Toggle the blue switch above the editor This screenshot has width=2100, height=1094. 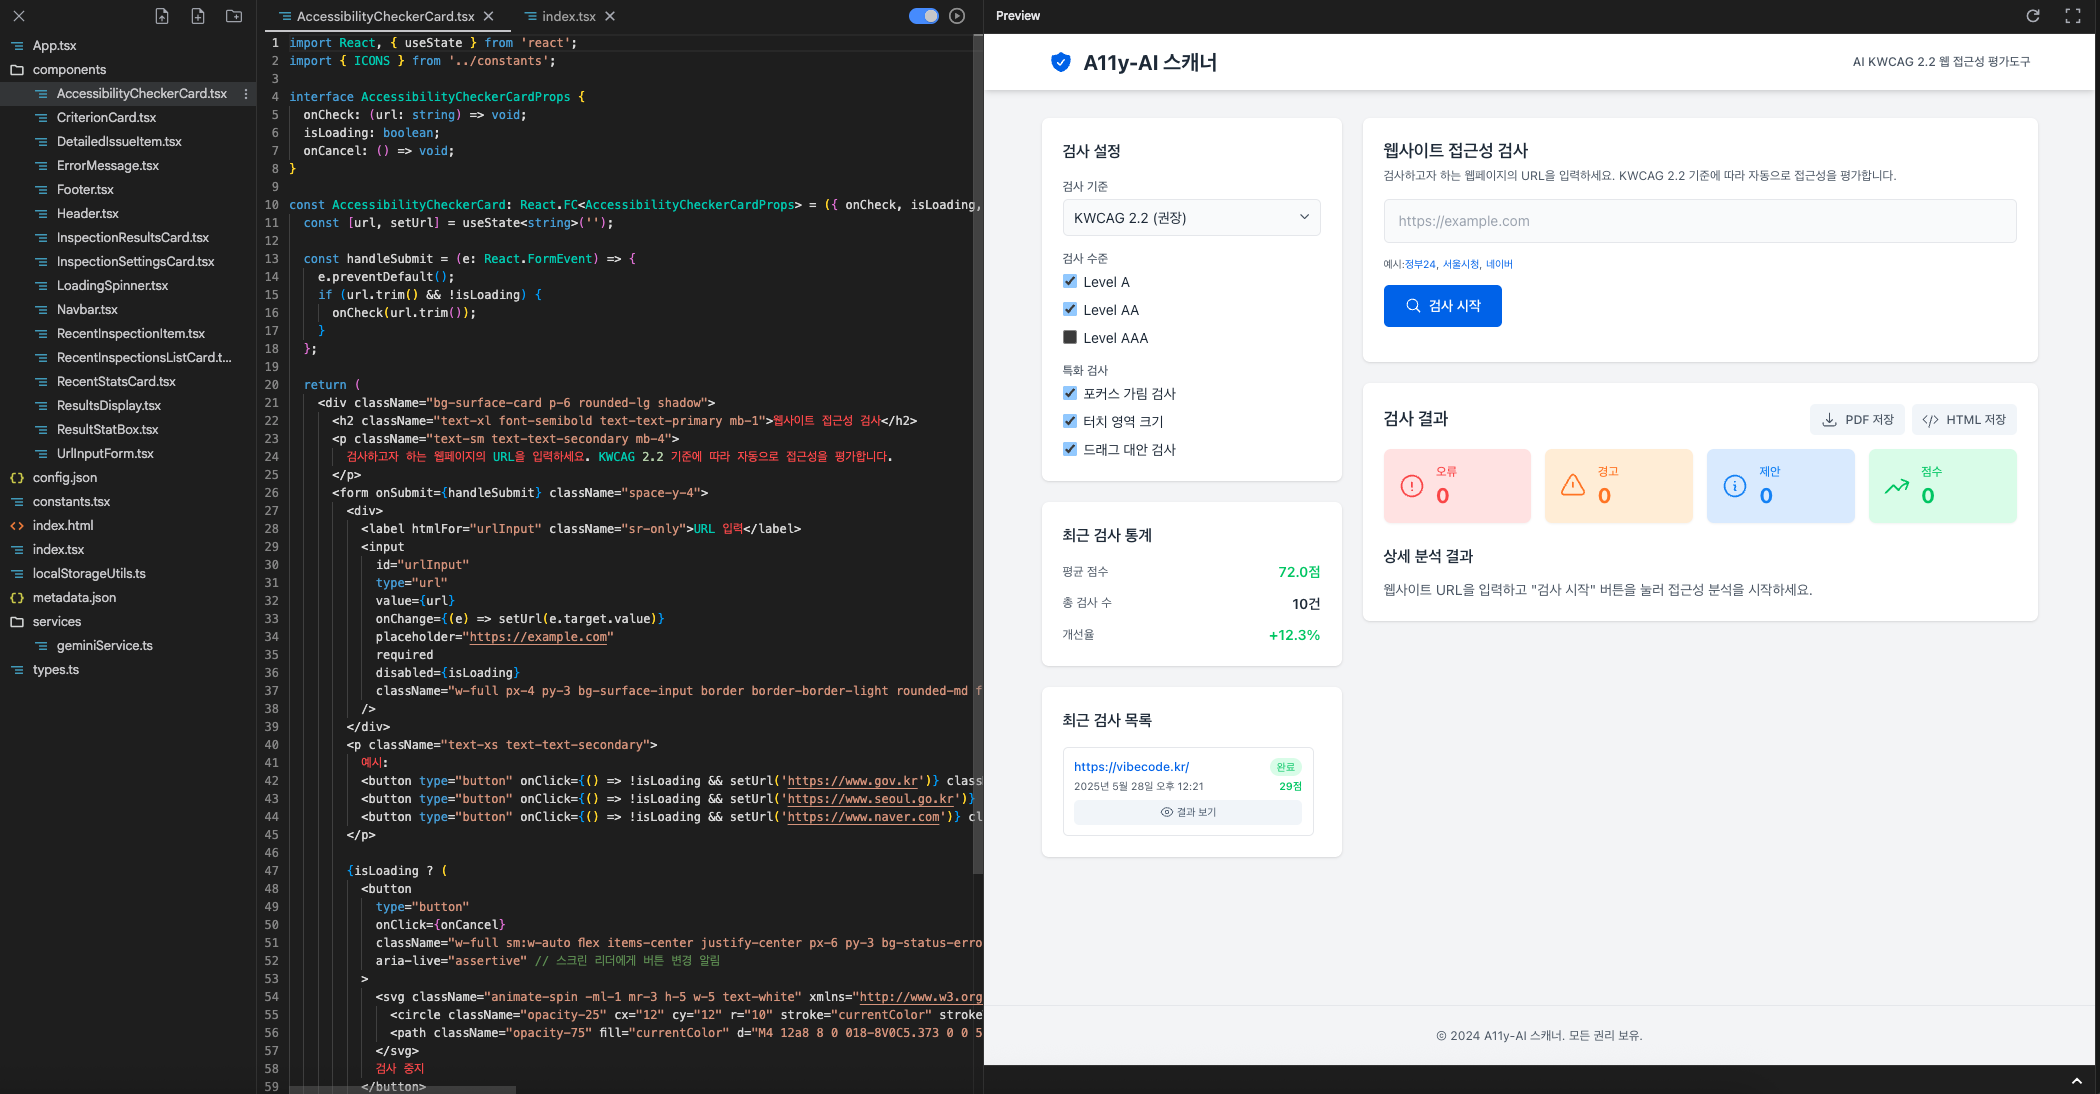pyautogui.click(x=924, y=16)
